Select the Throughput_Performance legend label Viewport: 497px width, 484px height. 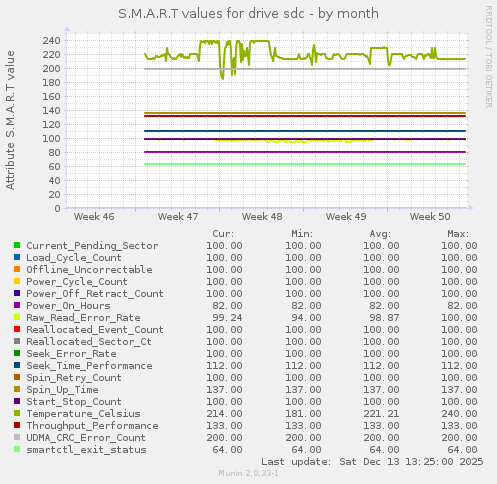pyautogui.click(x=92, y=426)
